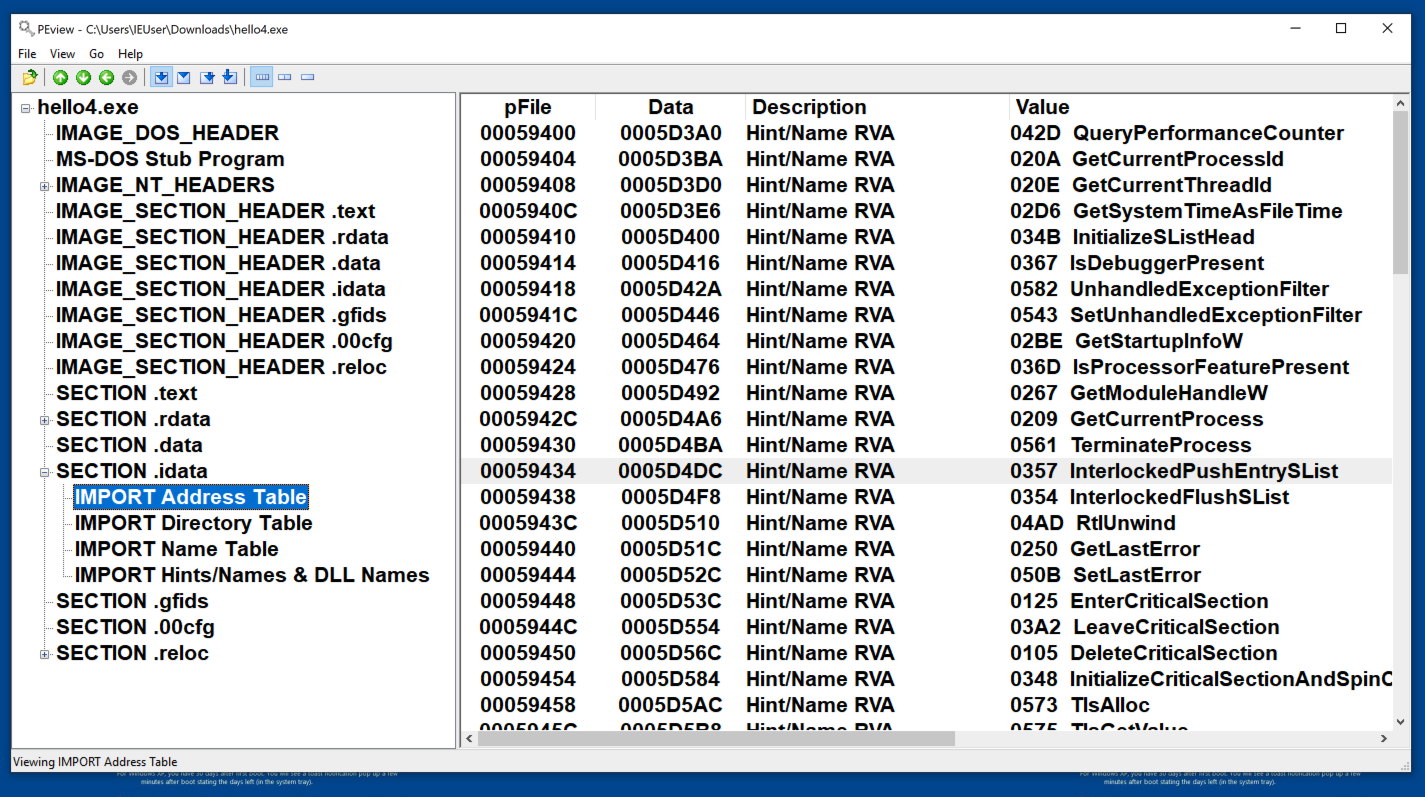Click the Description column header

877,107
